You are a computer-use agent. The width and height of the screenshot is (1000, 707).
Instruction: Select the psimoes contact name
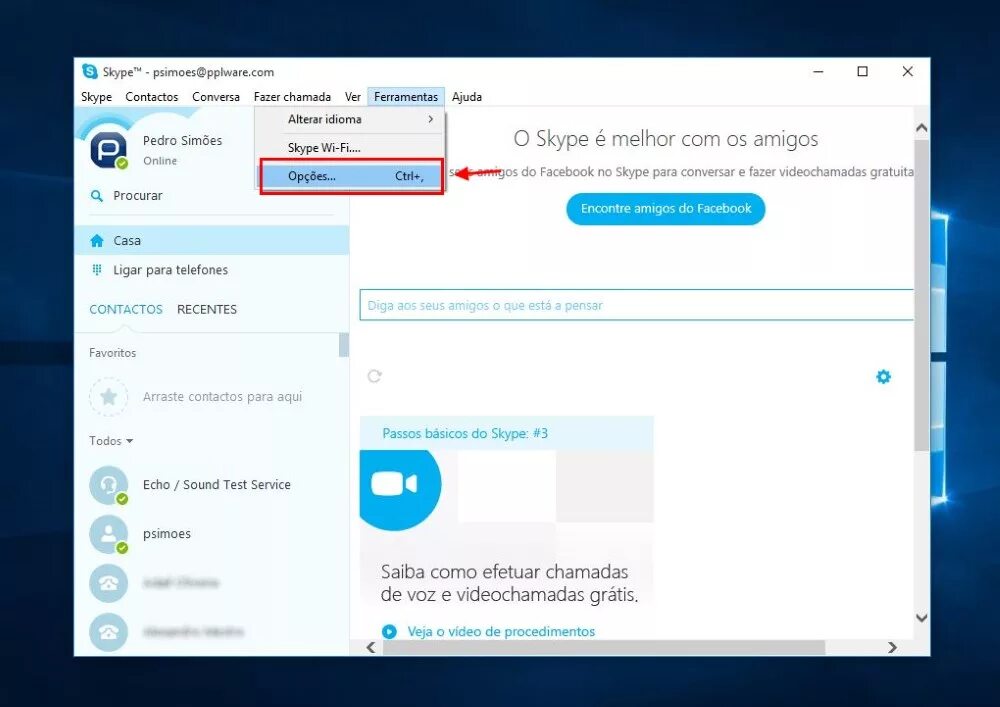click(x=166, y=534)
